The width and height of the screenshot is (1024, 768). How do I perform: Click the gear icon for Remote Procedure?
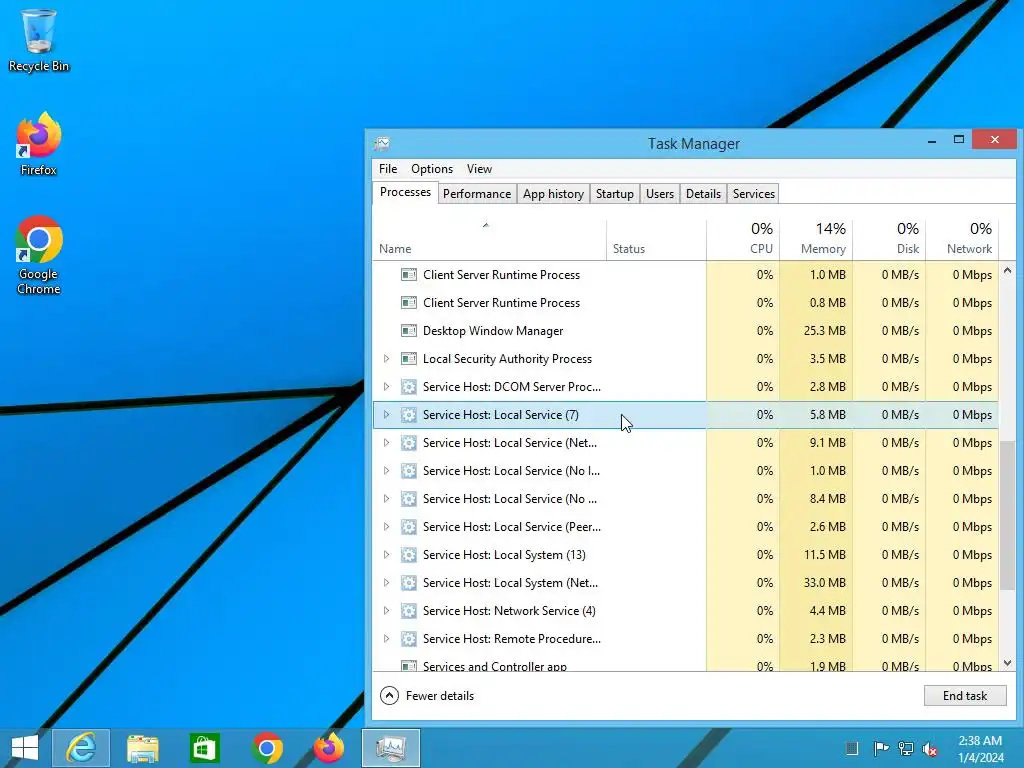click(x=409, y=639)
